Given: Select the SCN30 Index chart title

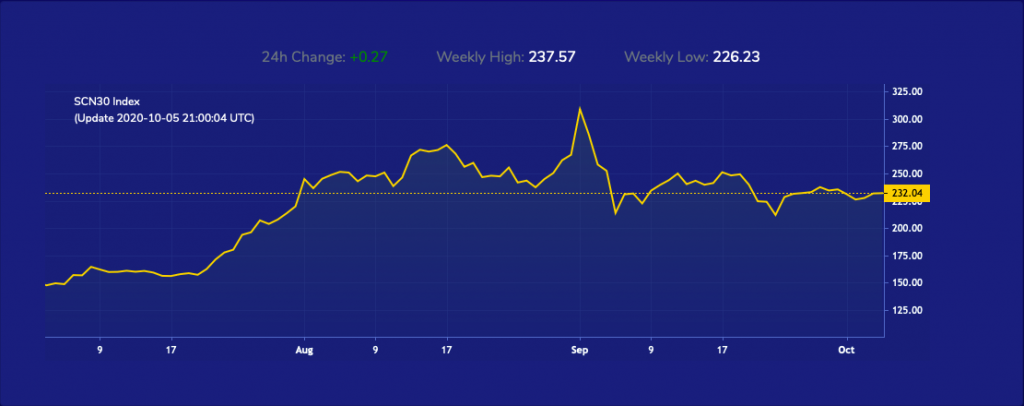Looking at the screenshot, I should click(x=107, y=102).
